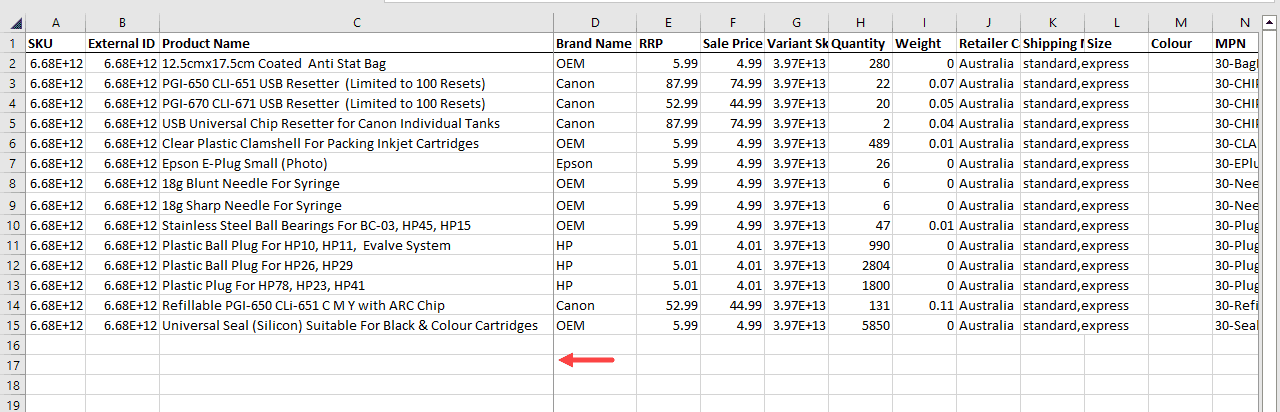Select column A header
This screenshot has height=412, width=1280.
click(x=55, y=22)
